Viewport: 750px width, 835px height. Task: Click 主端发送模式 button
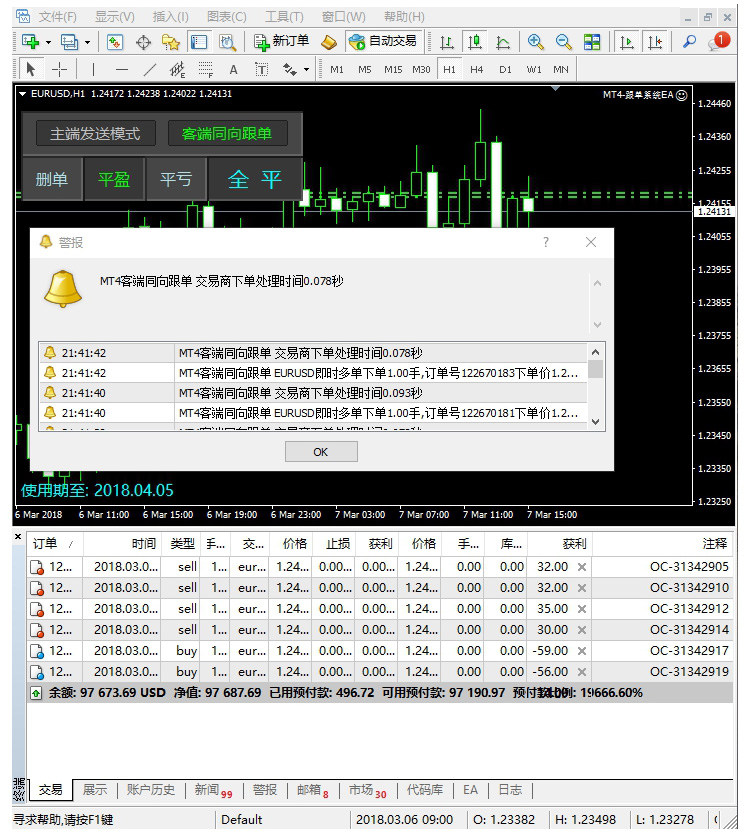tap(95, 133)
